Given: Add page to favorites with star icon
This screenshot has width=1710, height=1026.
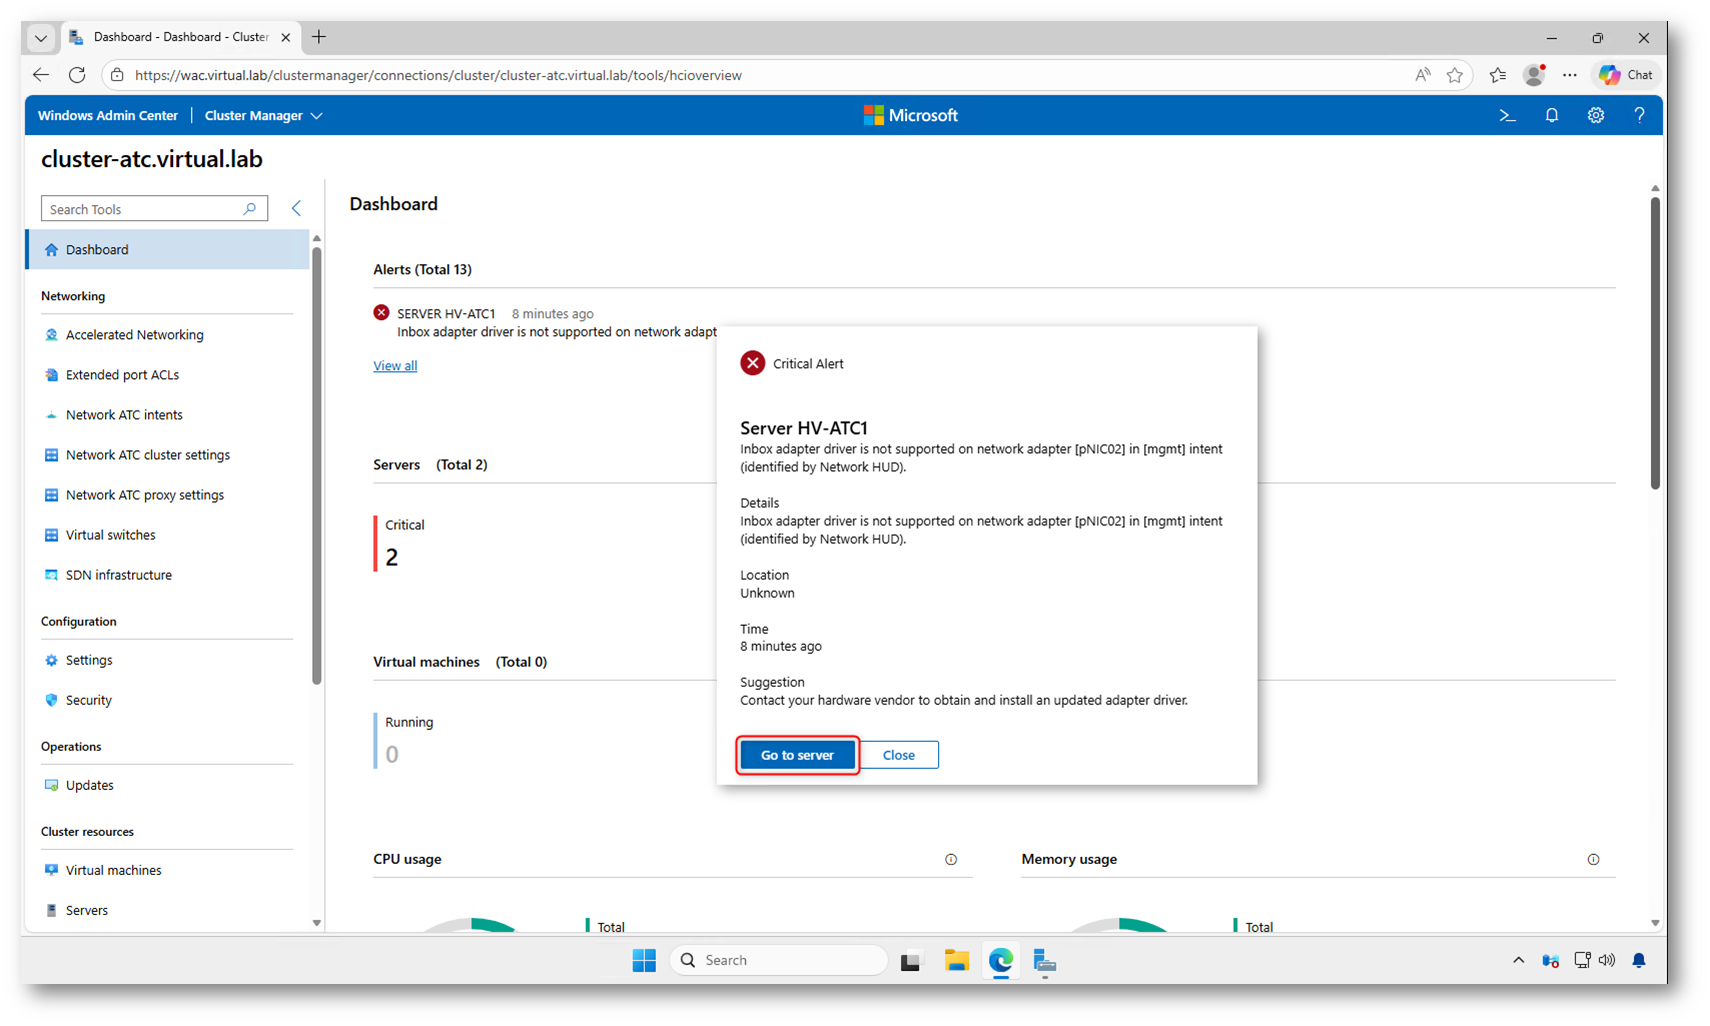Looking at the screenshot, I should coord(1454,75).
